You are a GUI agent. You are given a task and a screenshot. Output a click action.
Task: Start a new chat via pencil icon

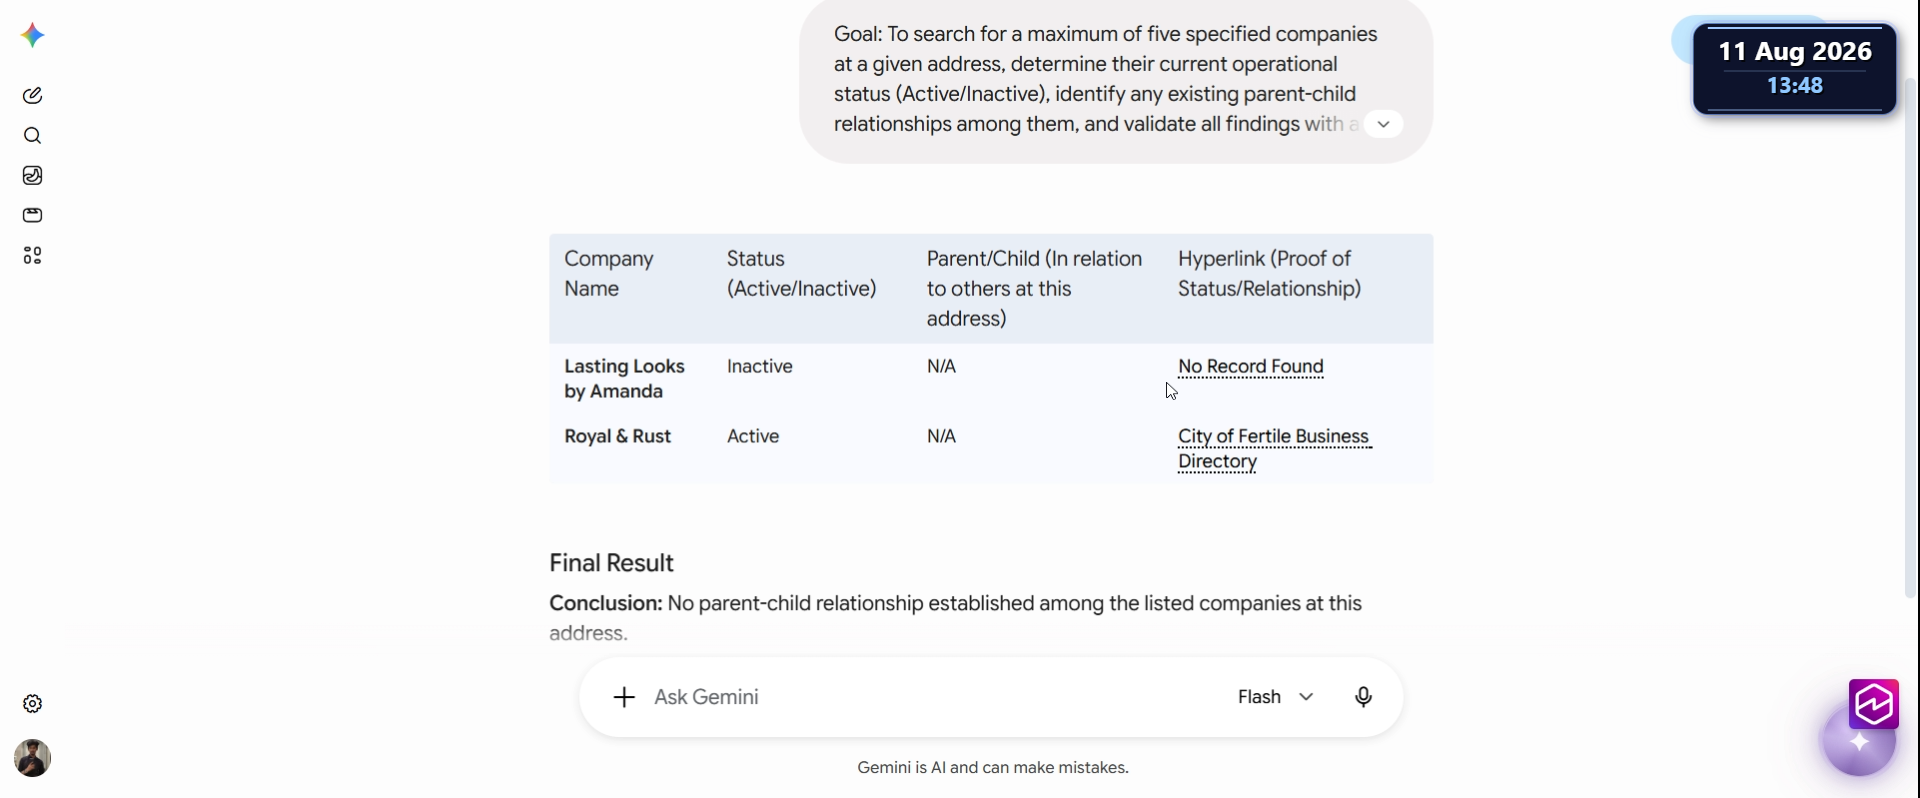[32, 96]
